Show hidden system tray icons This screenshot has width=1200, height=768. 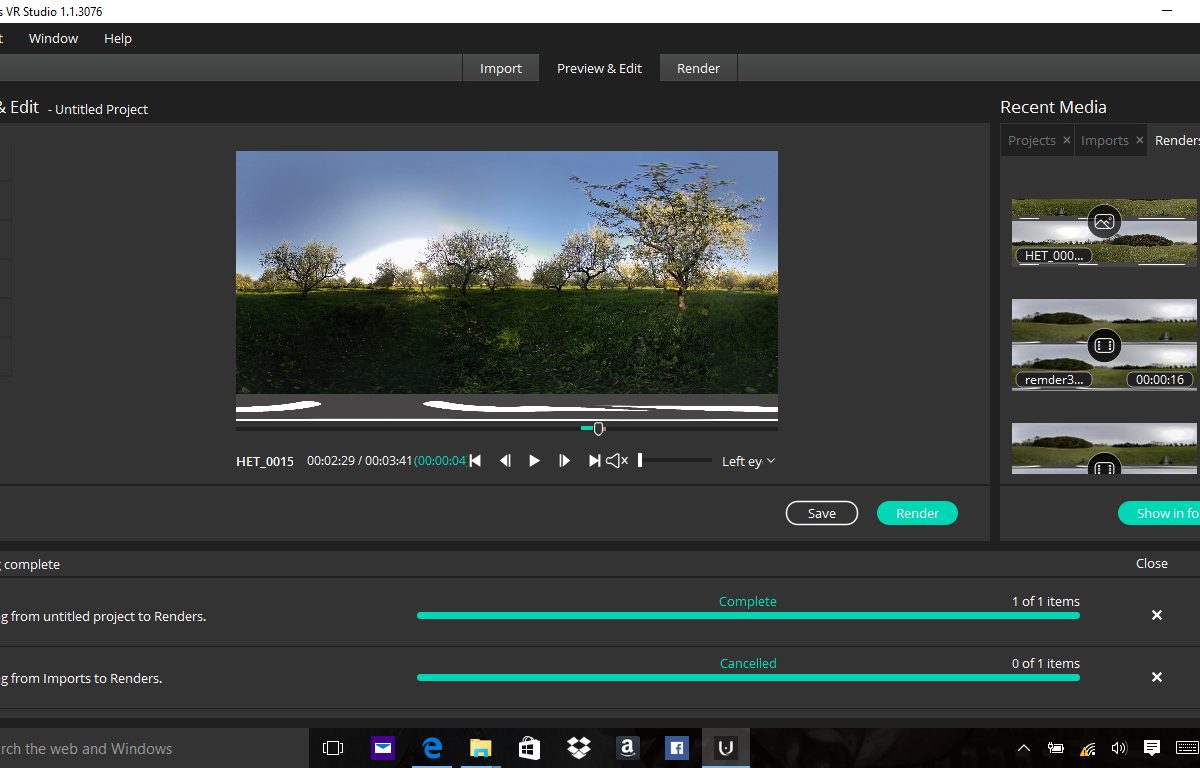pyautogui.click(x=1024, y=748)
